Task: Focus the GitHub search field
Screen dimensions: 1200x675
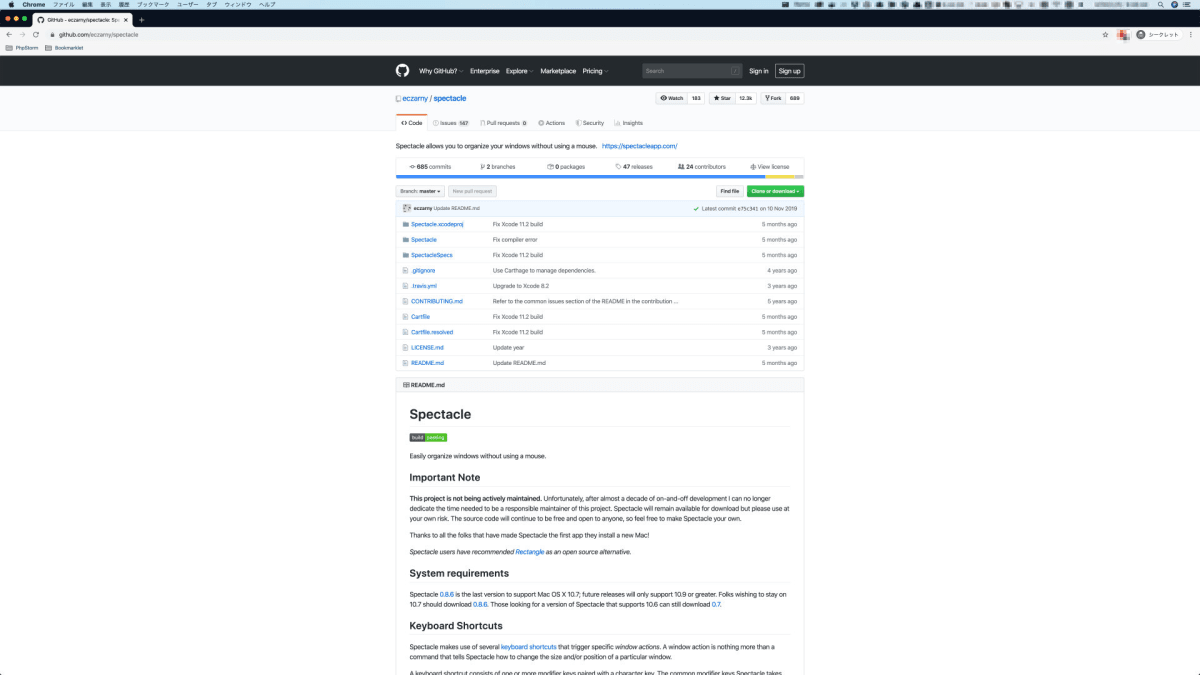Action: coord(692,71)
